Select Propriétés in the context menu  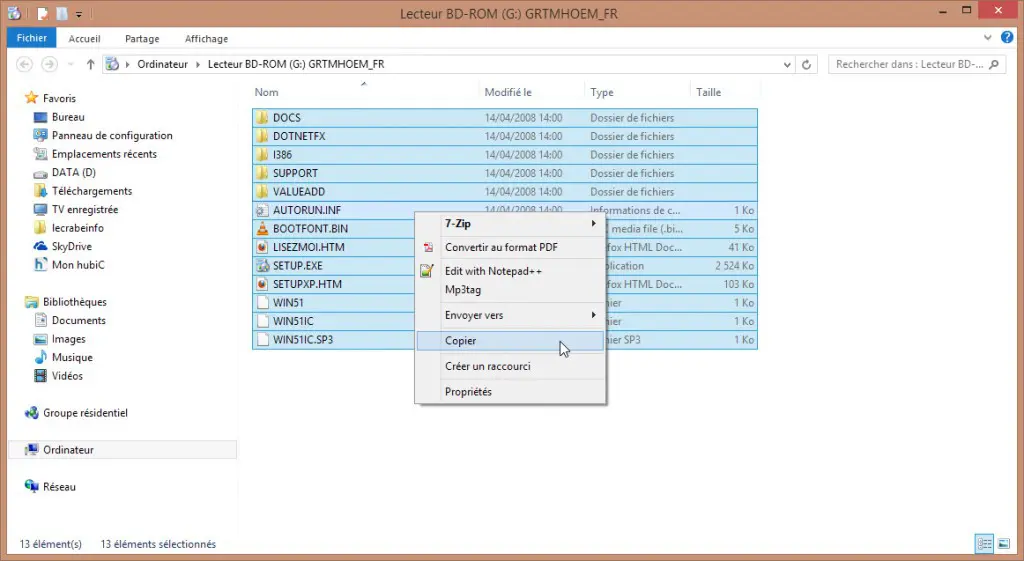(468, 392)
